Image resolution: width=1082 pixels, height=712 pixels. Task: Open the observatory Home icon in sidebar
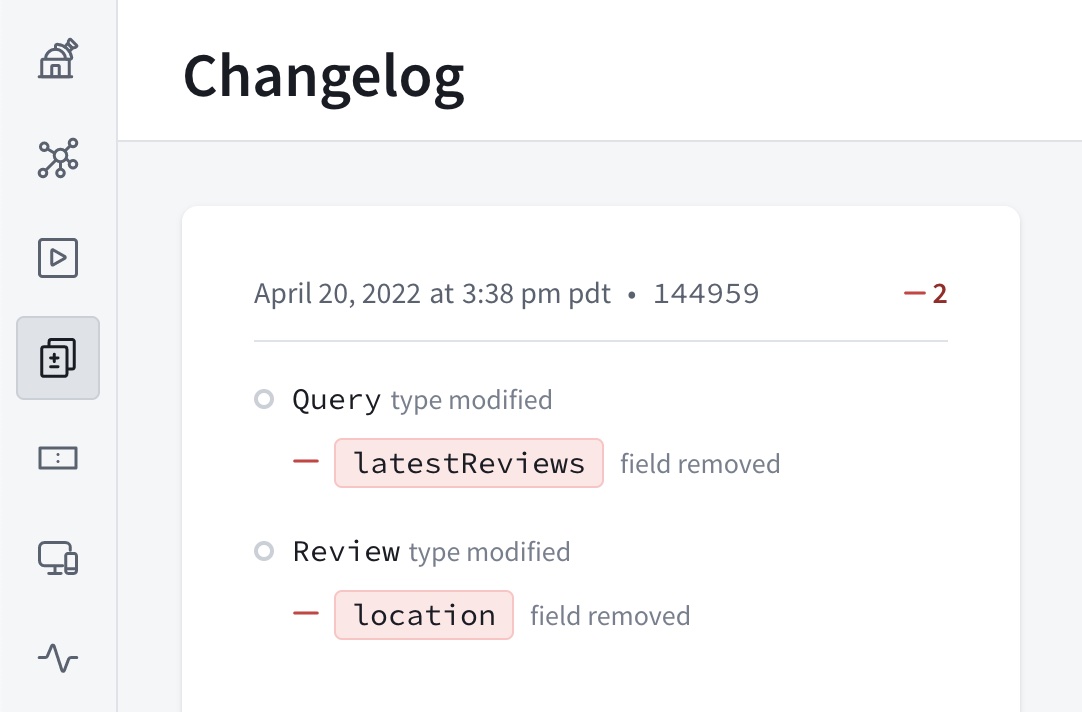click(57, 59)
